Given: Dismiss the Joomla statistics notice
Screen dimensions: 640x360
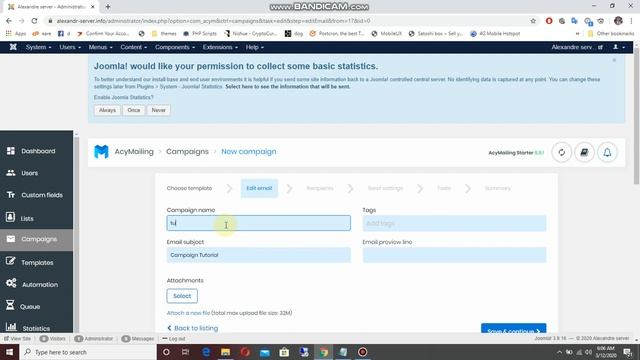Looking at the screenshot, I should pos(614,60).
